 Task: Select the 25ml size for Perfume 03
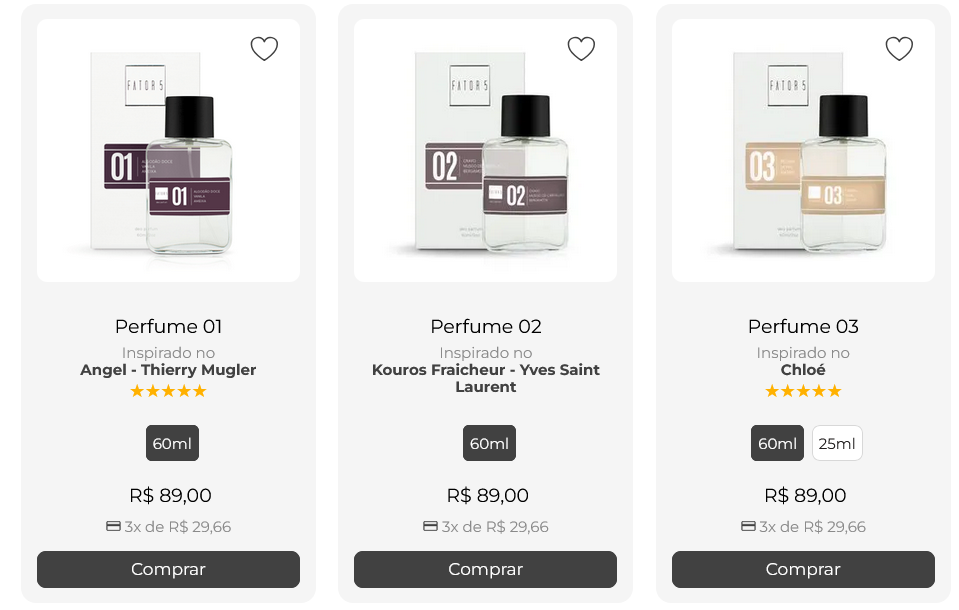(x=837, y=443)
